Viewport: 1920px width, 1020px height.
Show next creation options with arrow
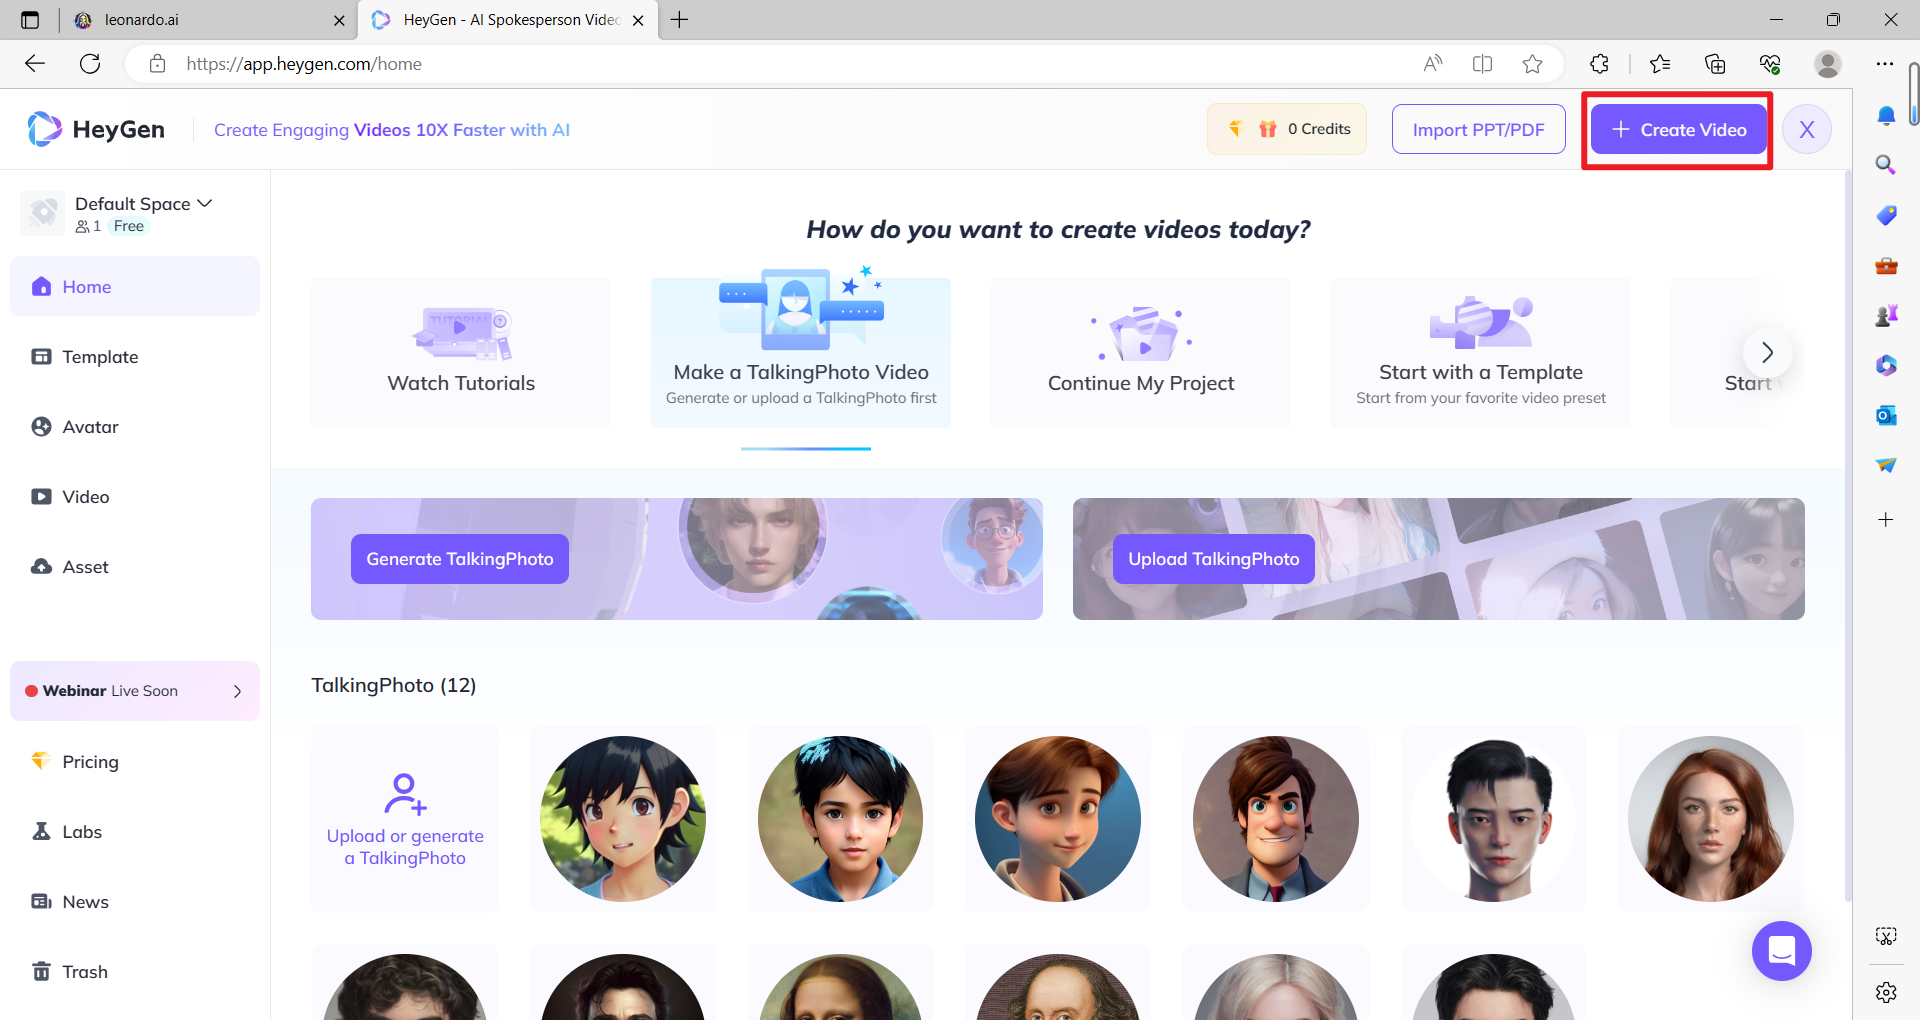pos(1767,353)
